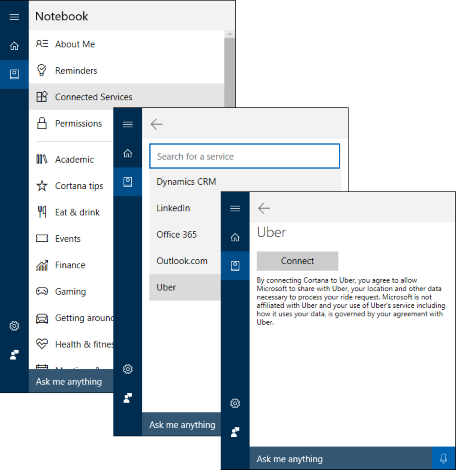Click the back arrow above the service search box
The width and height of the screenshot is (456, 470).
pyautogui.click(x=156, y=124)
